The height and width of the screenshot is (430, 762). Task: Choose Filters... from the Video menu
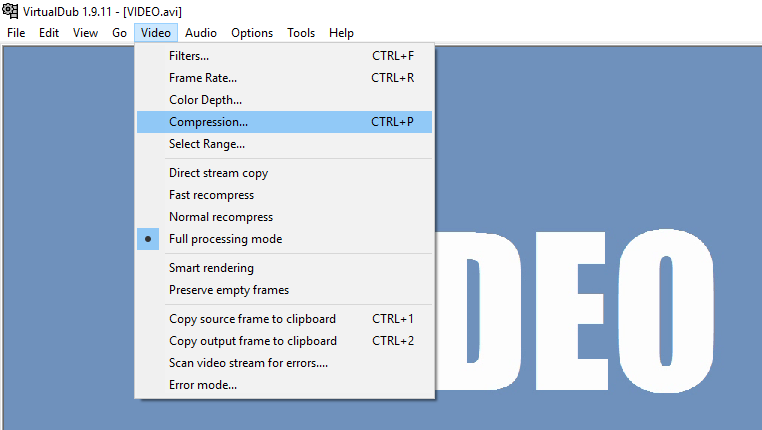coord(284,56)
